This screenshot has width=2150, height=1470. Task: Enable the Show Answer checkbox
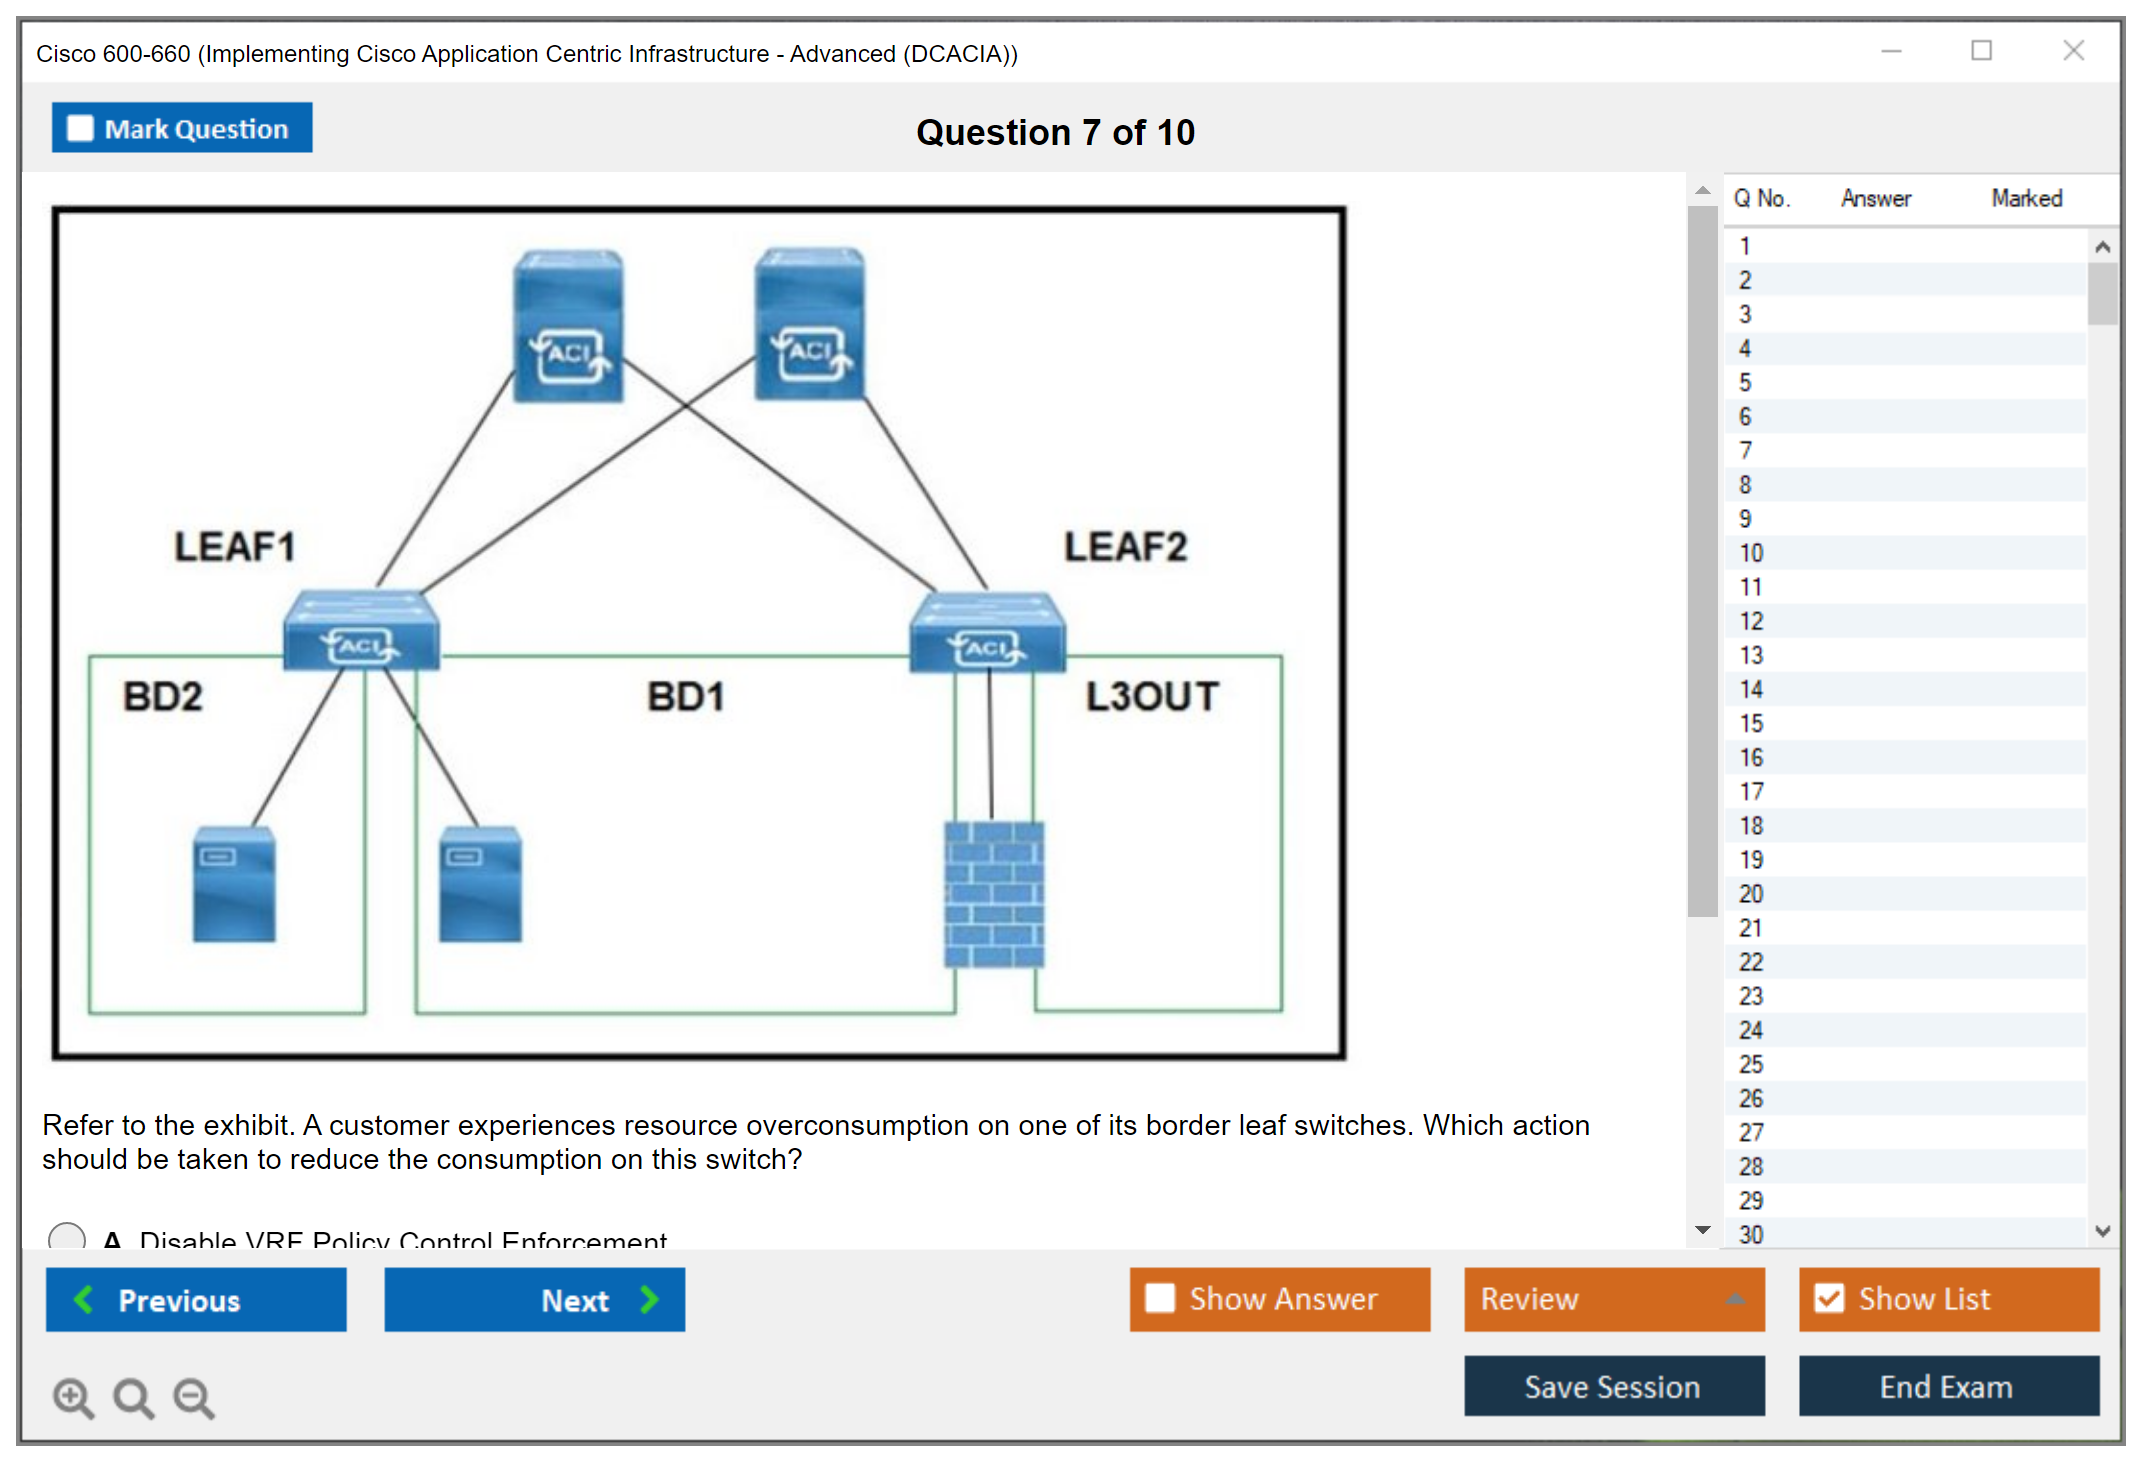coord(1160,1299)
